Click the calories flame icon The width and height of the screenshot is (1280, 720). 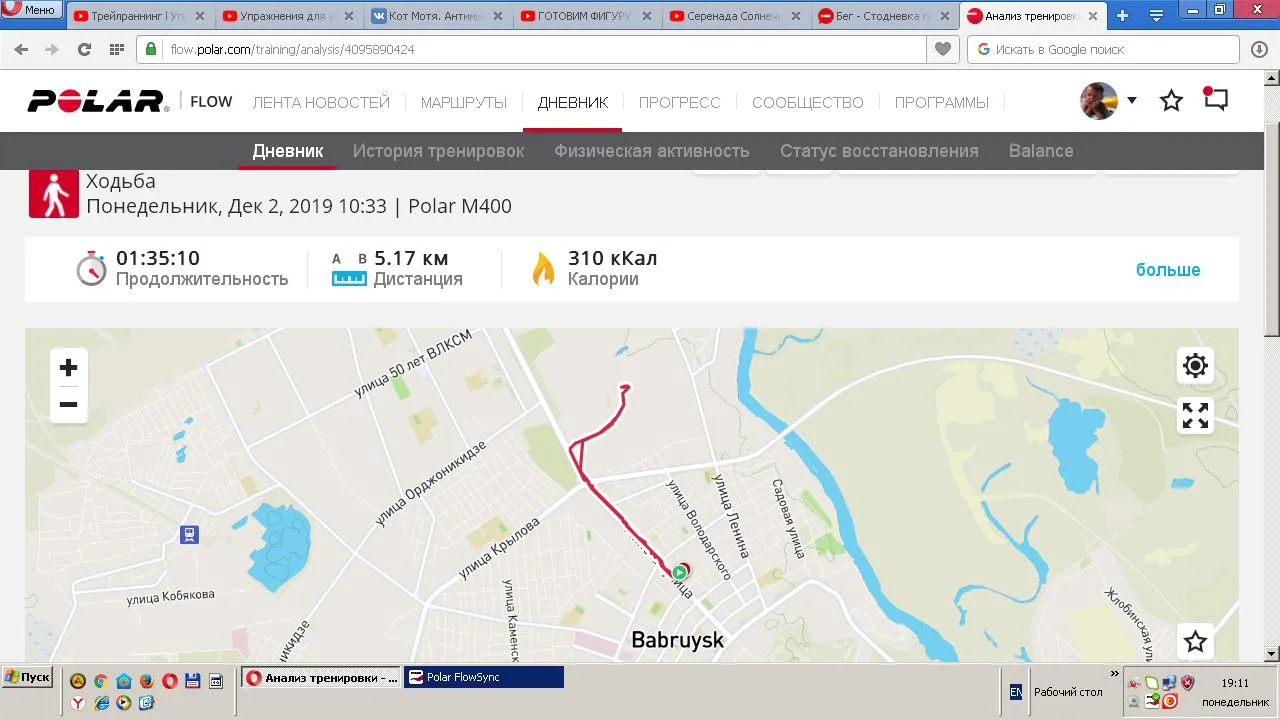543,268
